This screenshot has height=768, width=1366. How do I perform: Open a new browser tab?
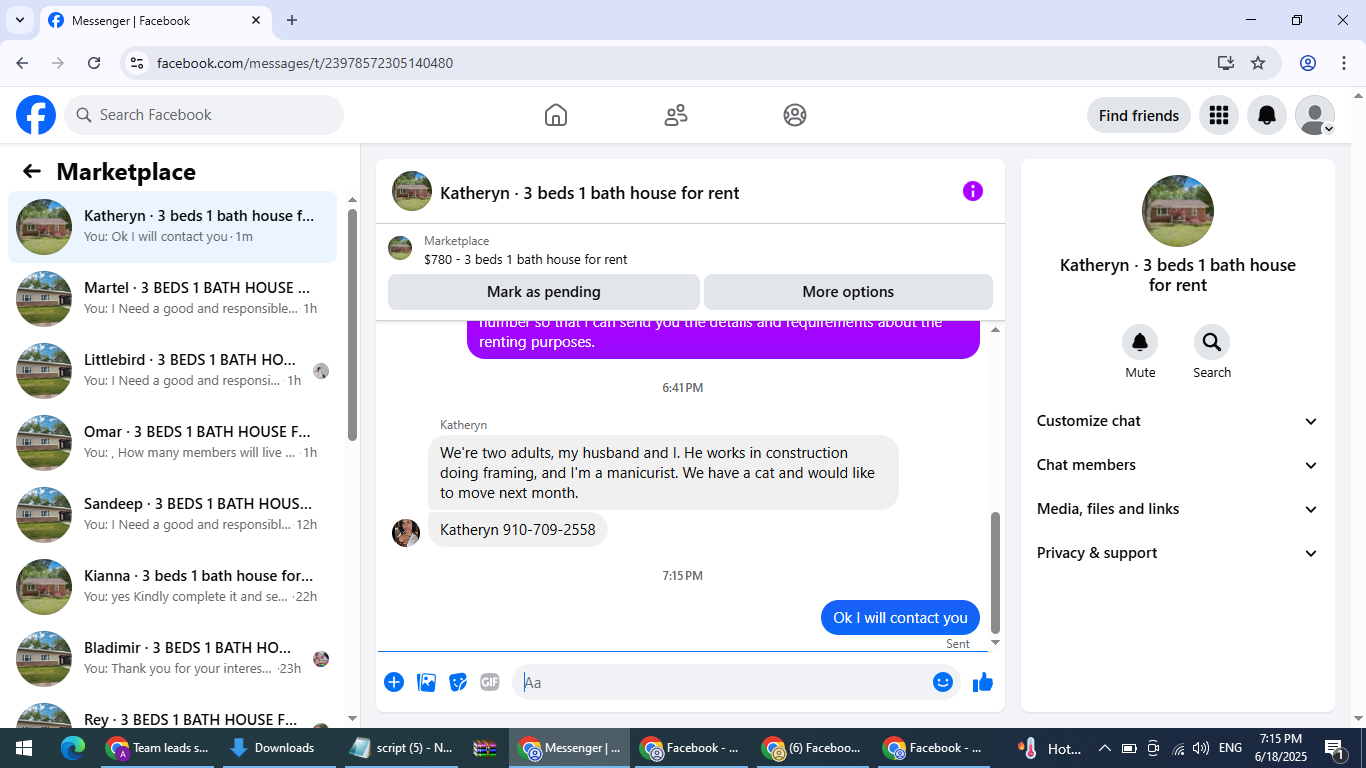[x=292, y=20]
